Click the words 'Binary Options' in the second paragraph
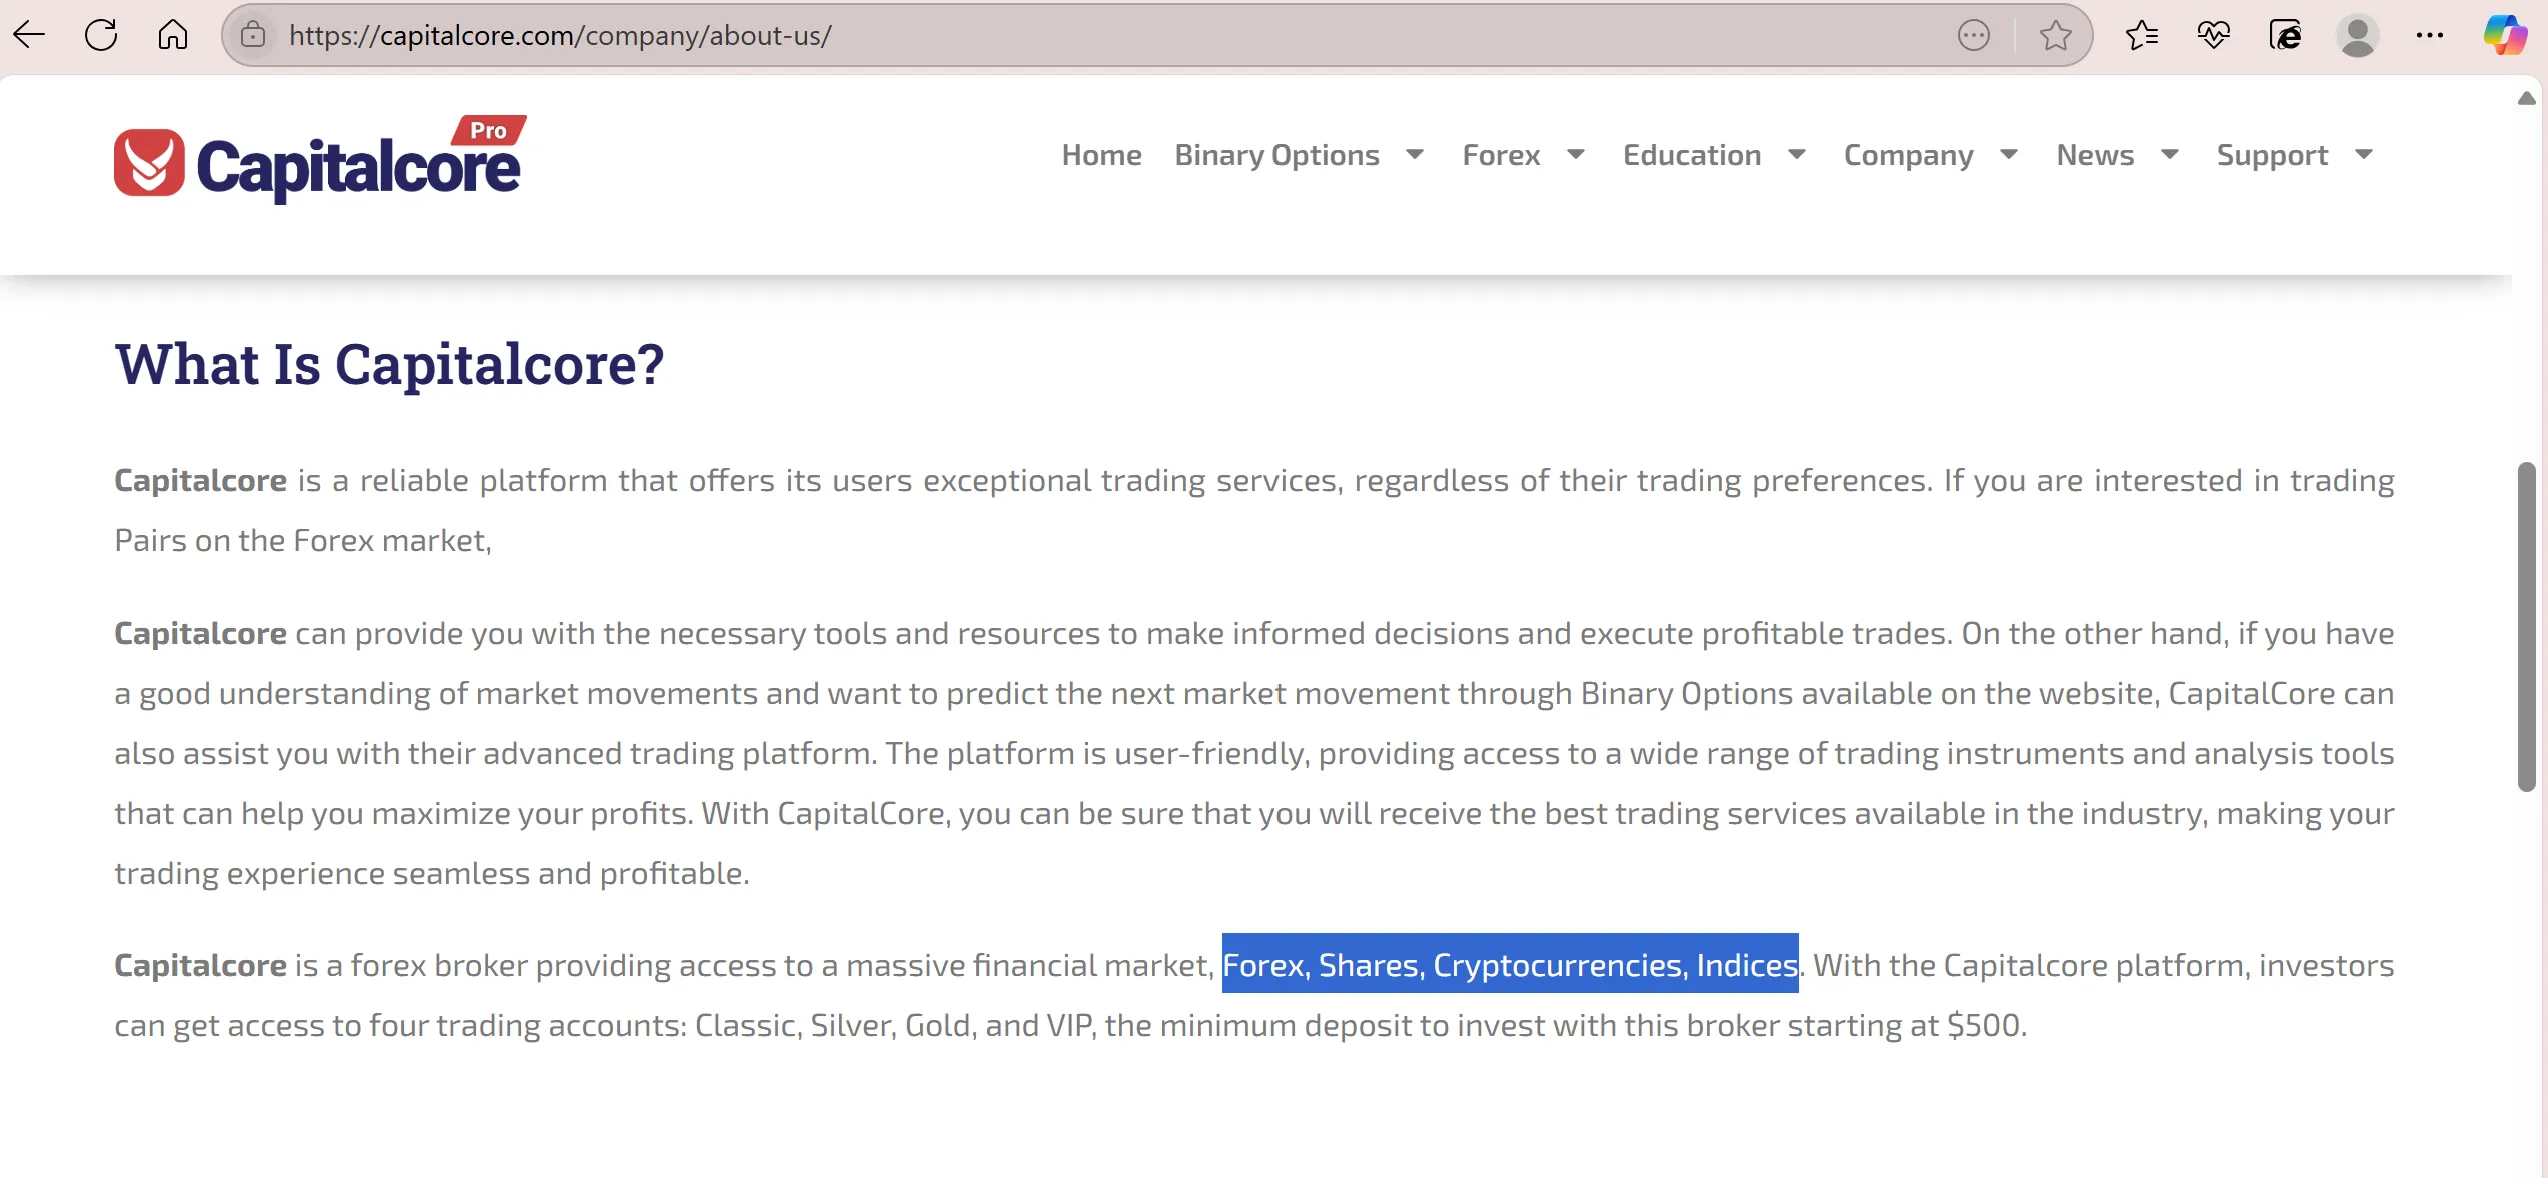This screenshot has height=1178, width=2548. click(1686, 694)
